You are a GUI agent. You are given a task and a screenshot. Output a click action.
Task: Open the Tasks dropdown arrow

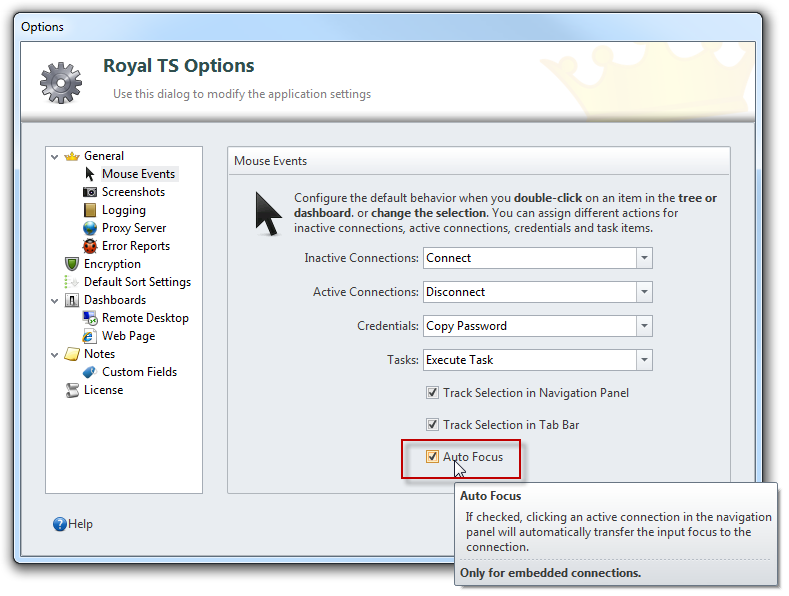(644, 360)
